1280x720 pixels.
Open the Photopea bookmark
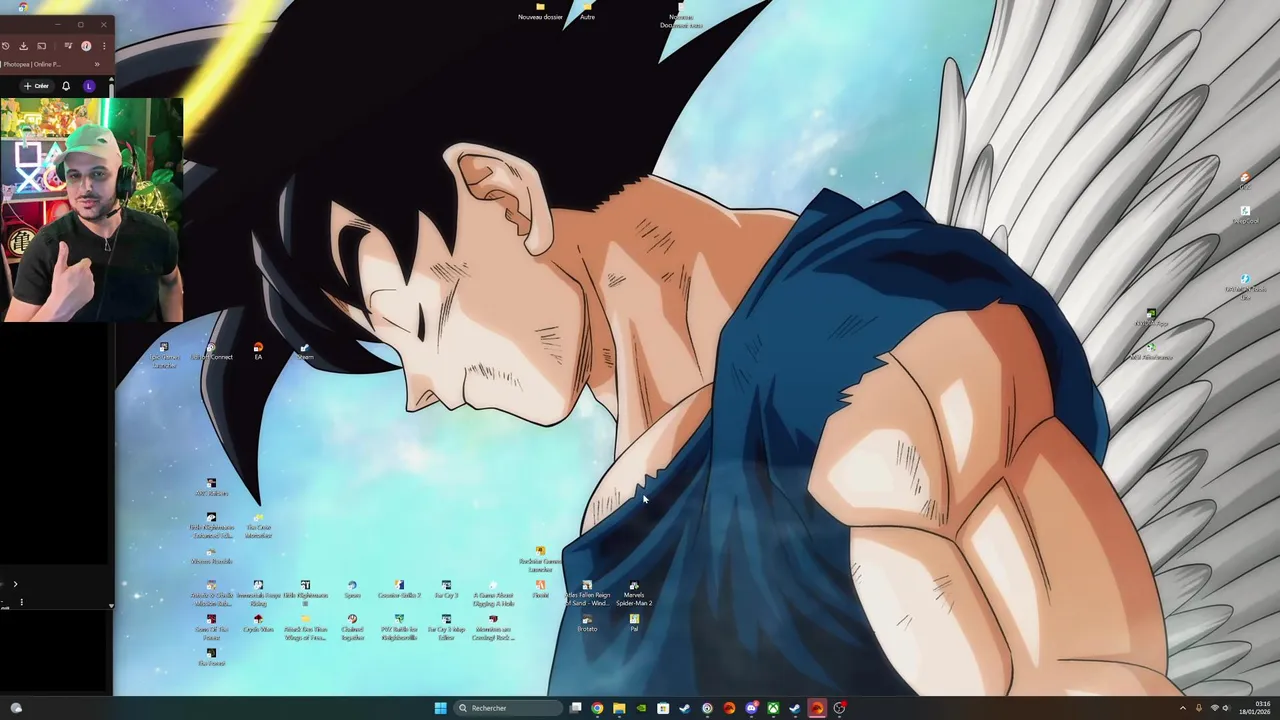[31, 64]
